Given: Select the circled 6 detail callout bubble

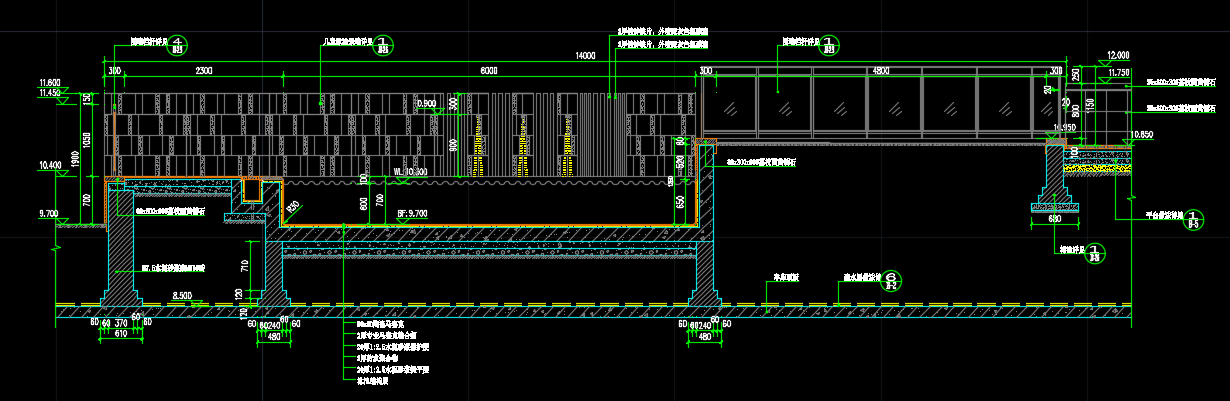Looking at the screenshot, I should (x=893, y=283).
